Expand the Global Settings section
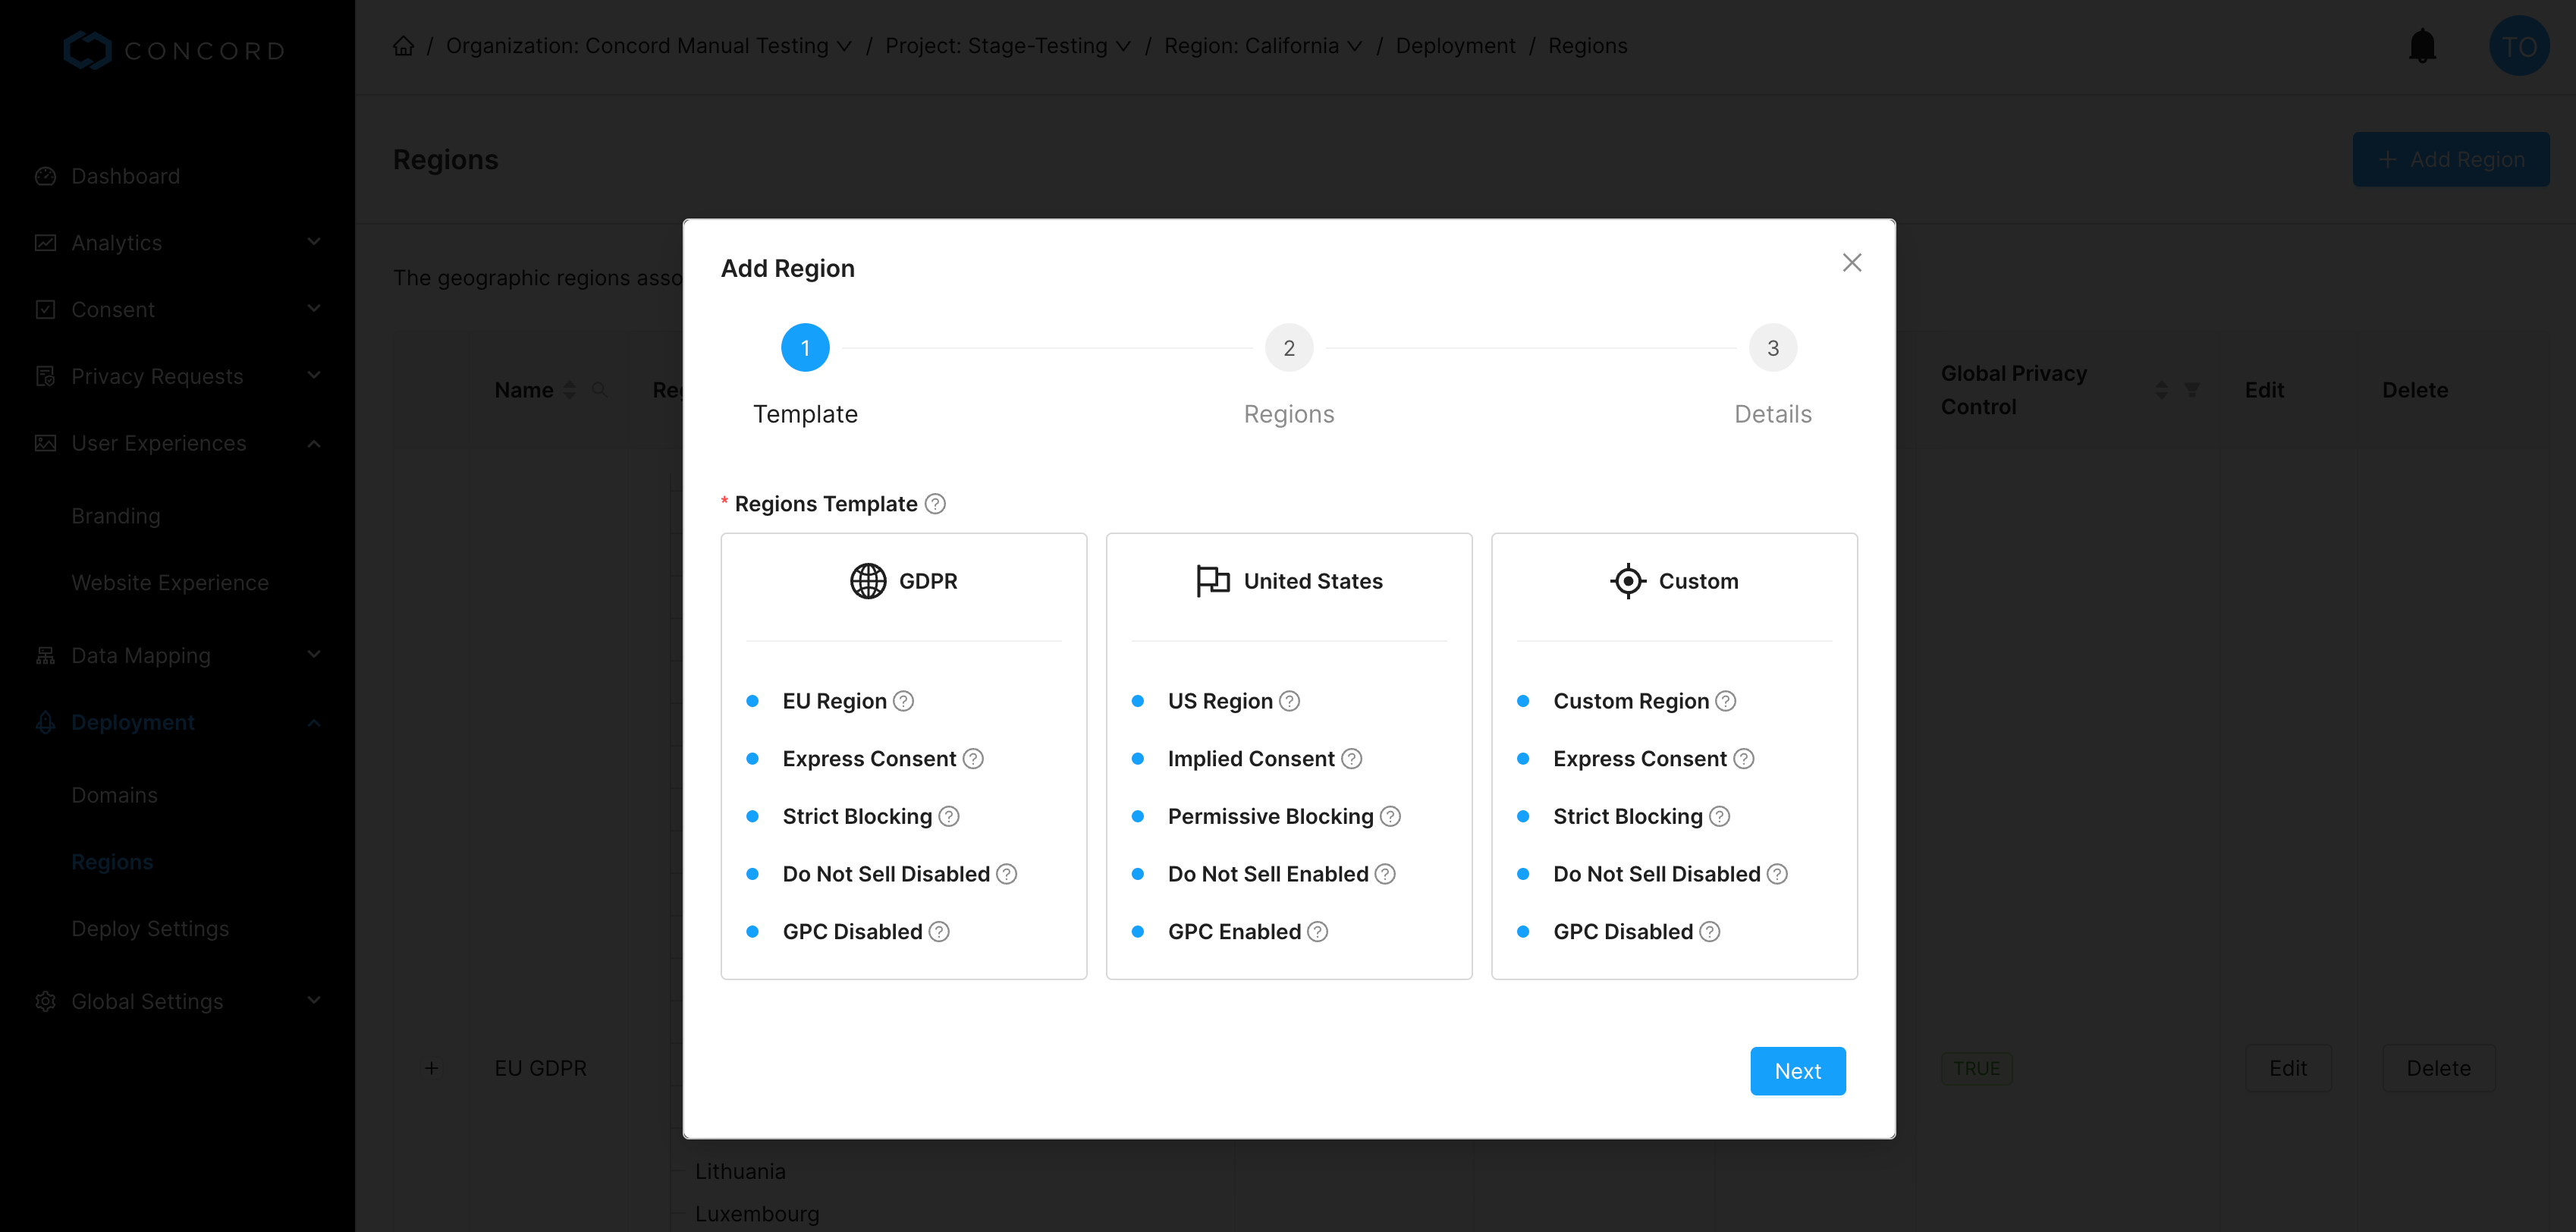This screenshot has height=1232, width=2576. pyautogui.click(x=313, y=1000)
